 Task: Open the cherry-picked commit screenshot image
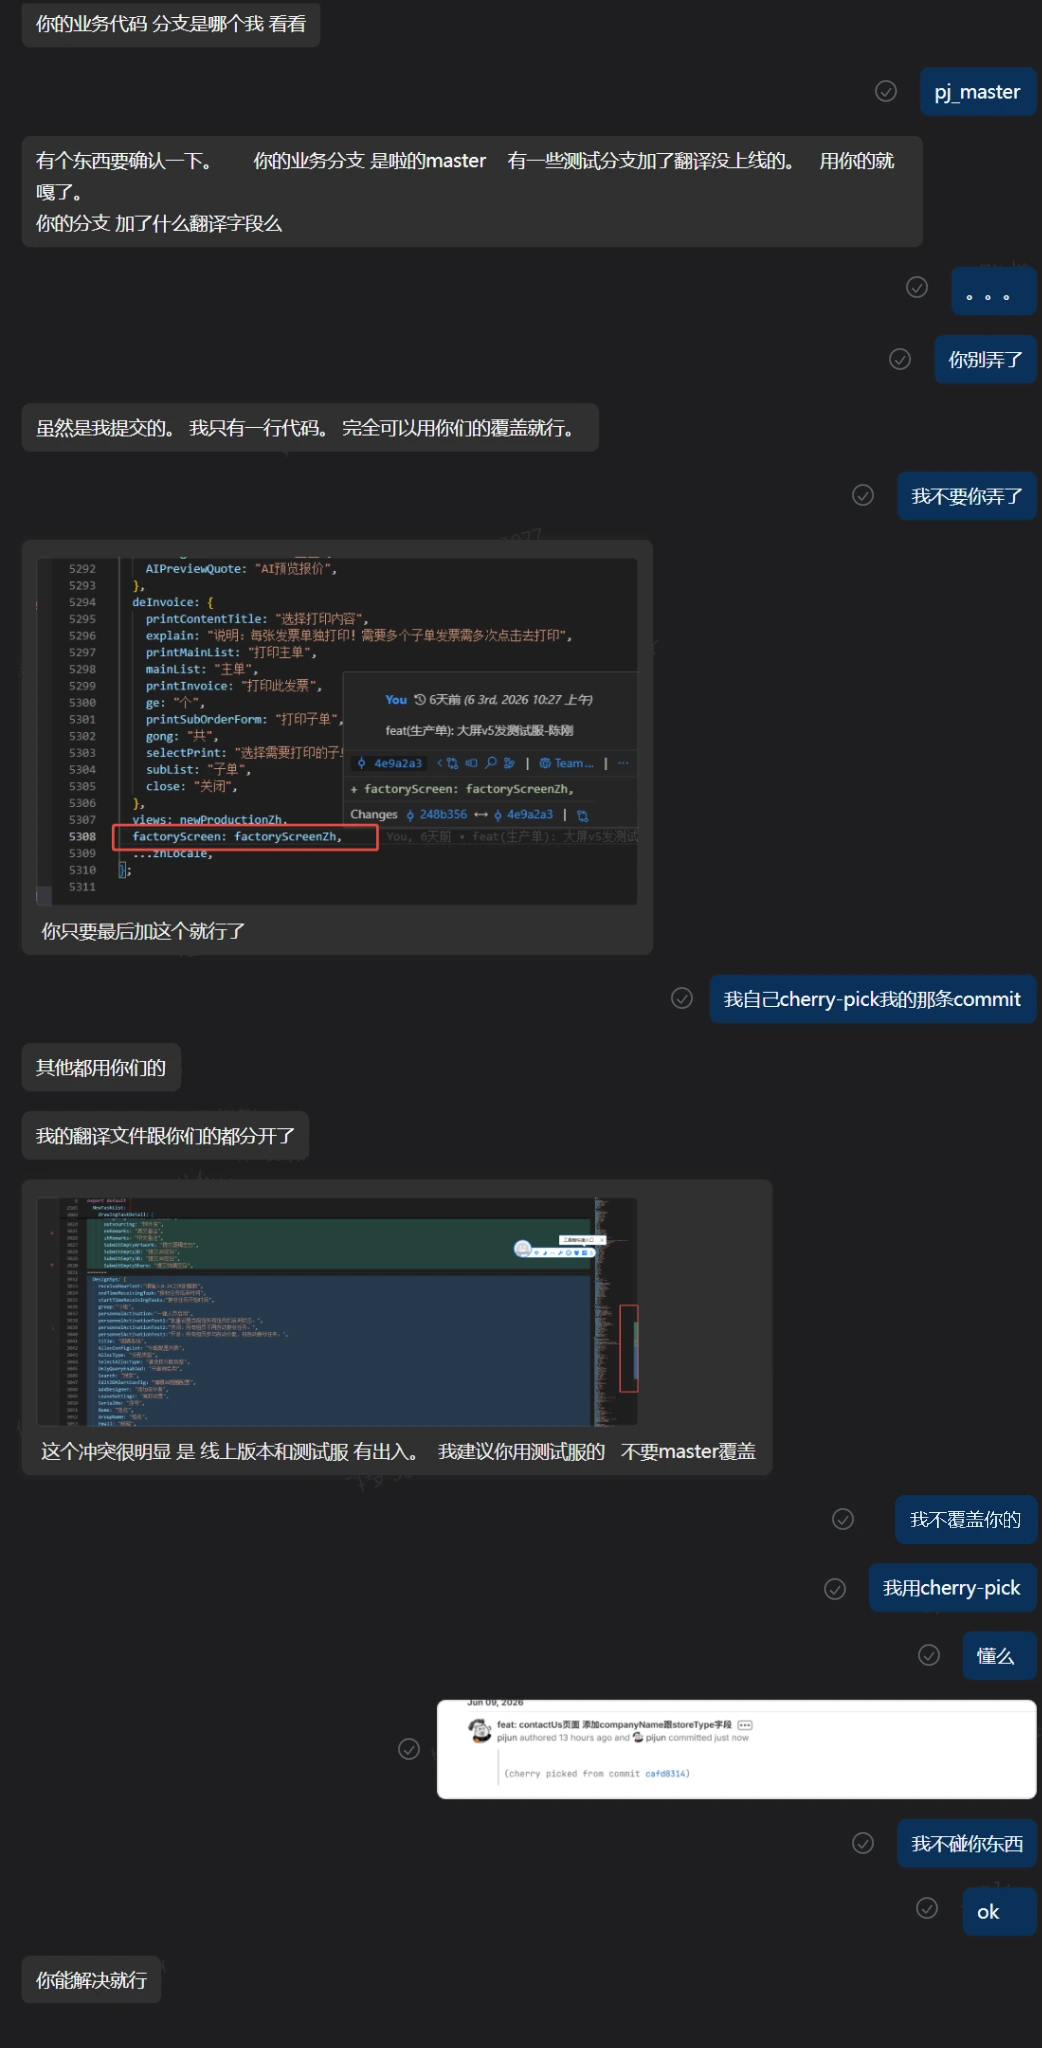(736, 1749)
